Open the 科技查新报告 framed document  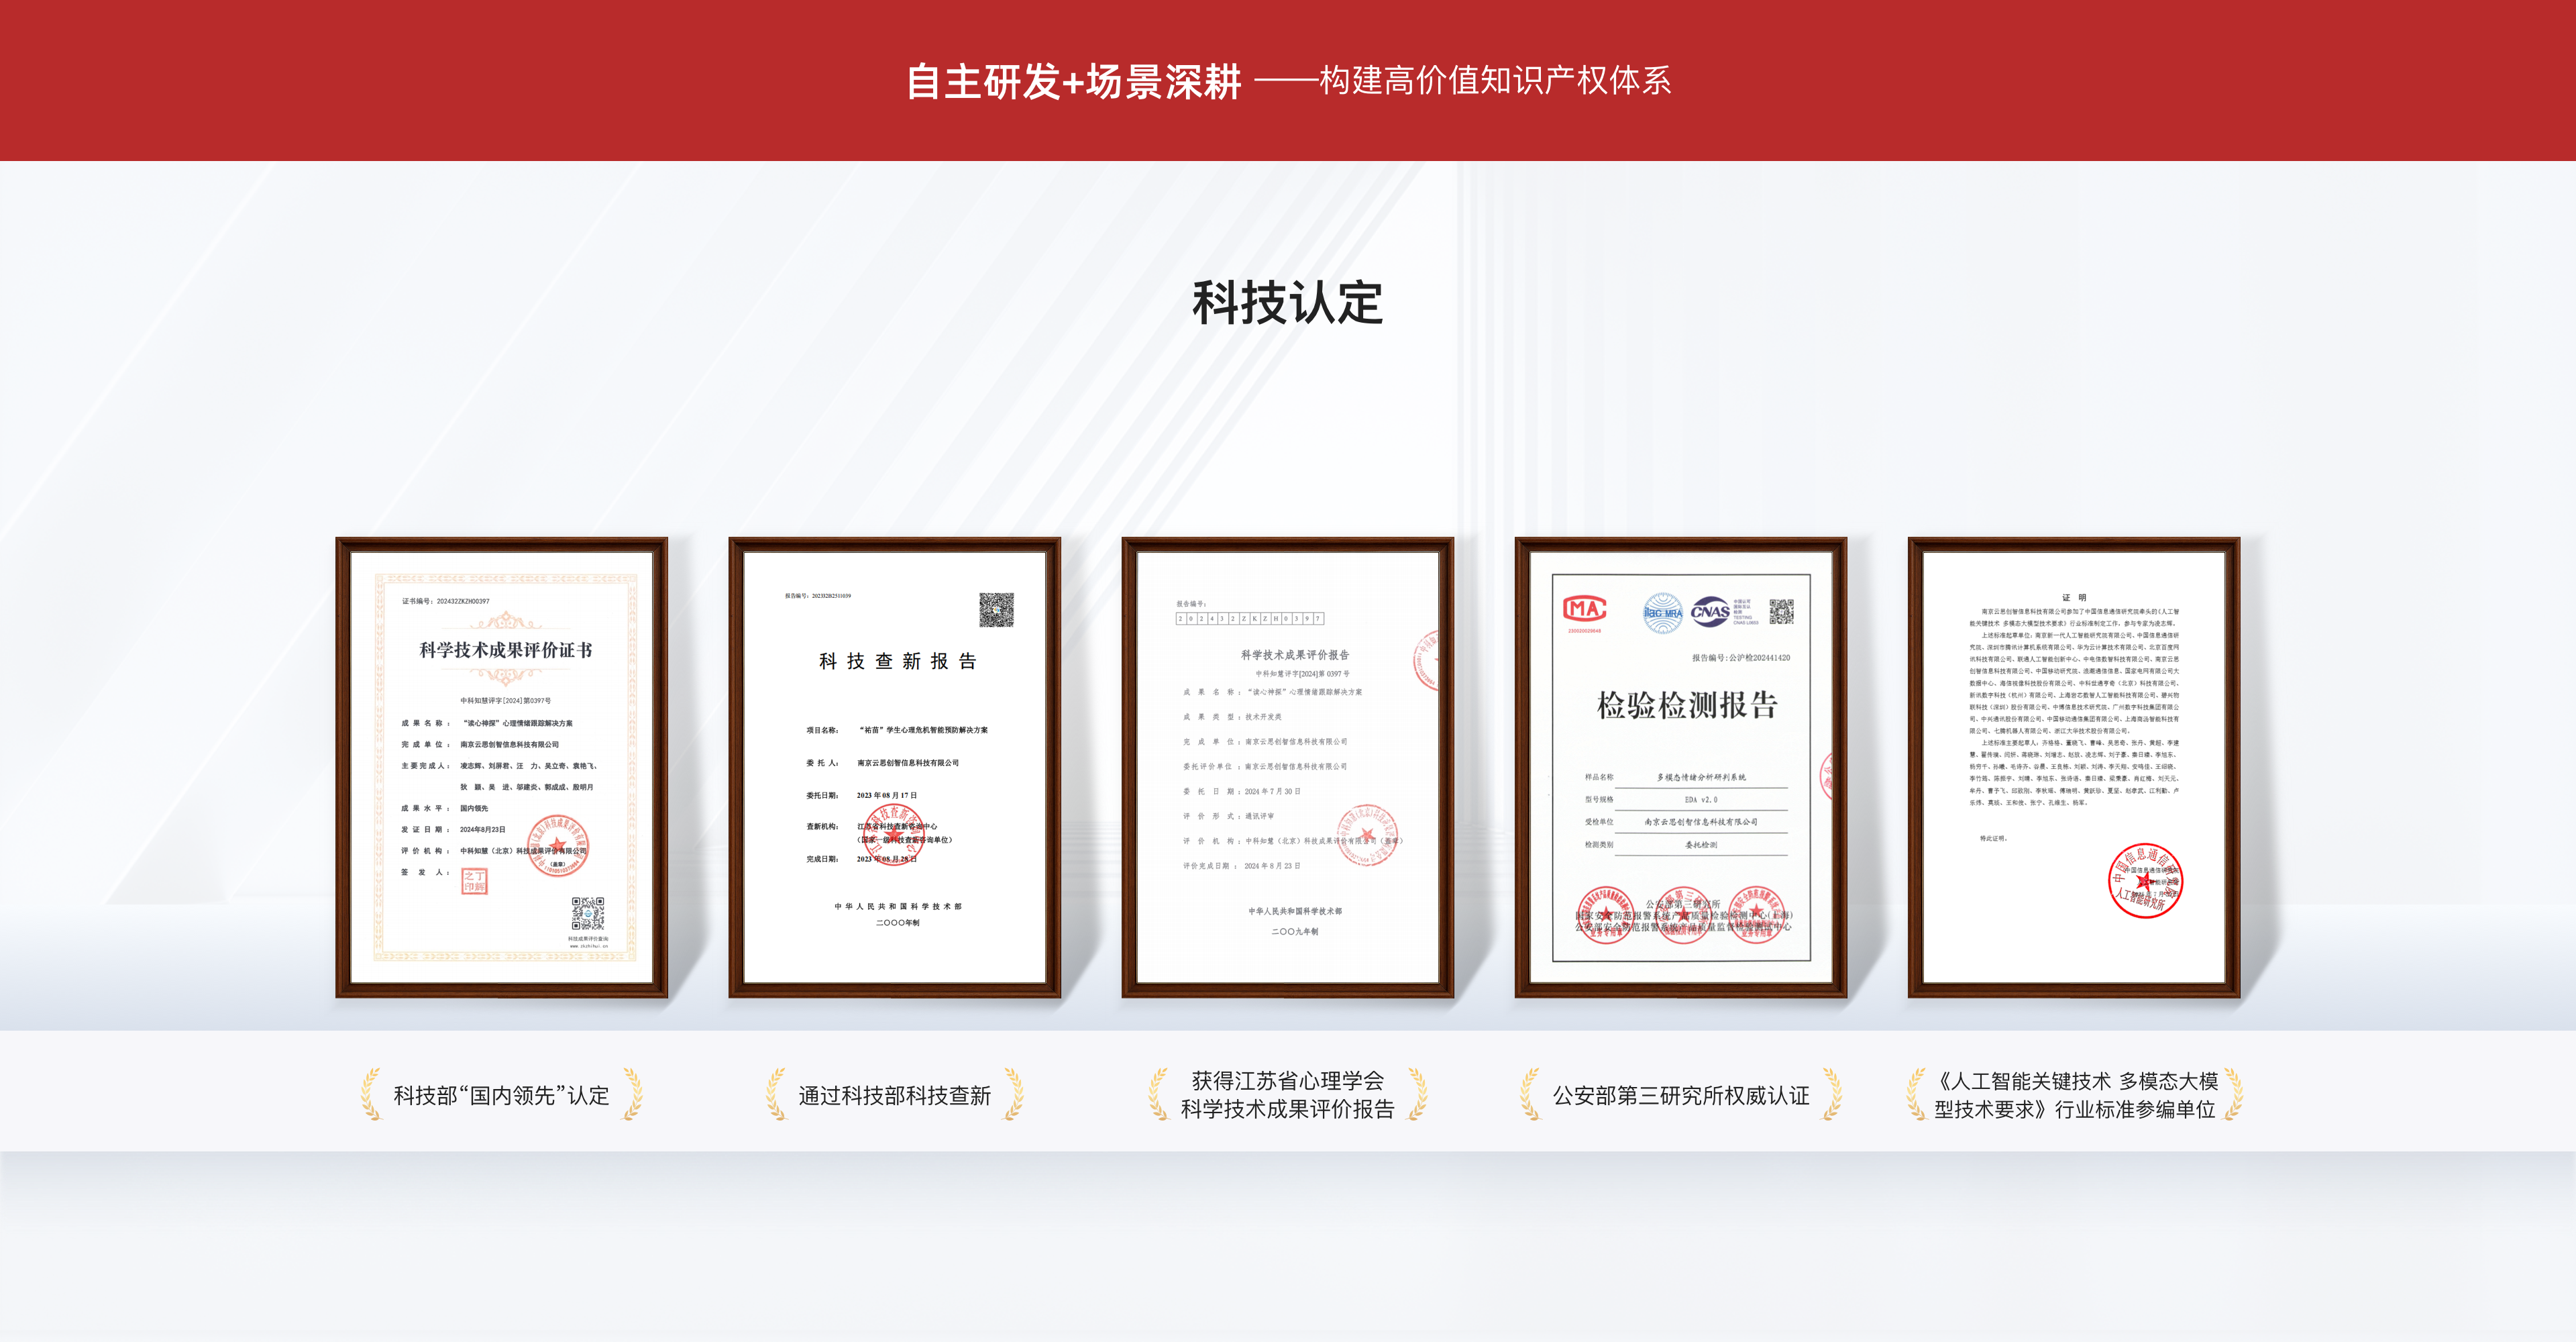894,767
